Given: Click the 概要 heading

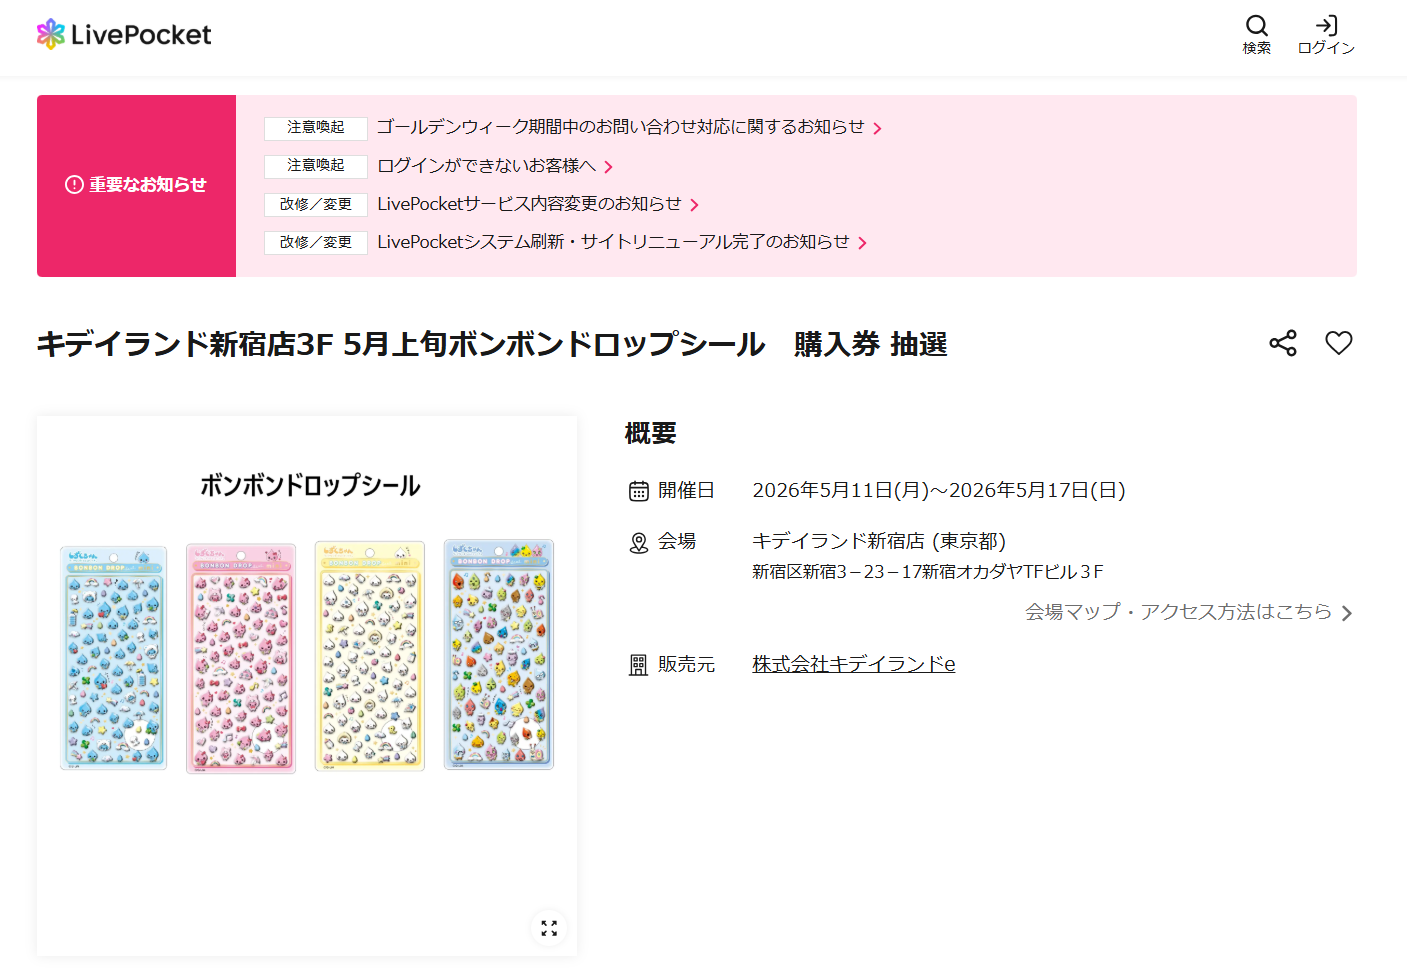Looking at the screenshot, I should [651, 433].
